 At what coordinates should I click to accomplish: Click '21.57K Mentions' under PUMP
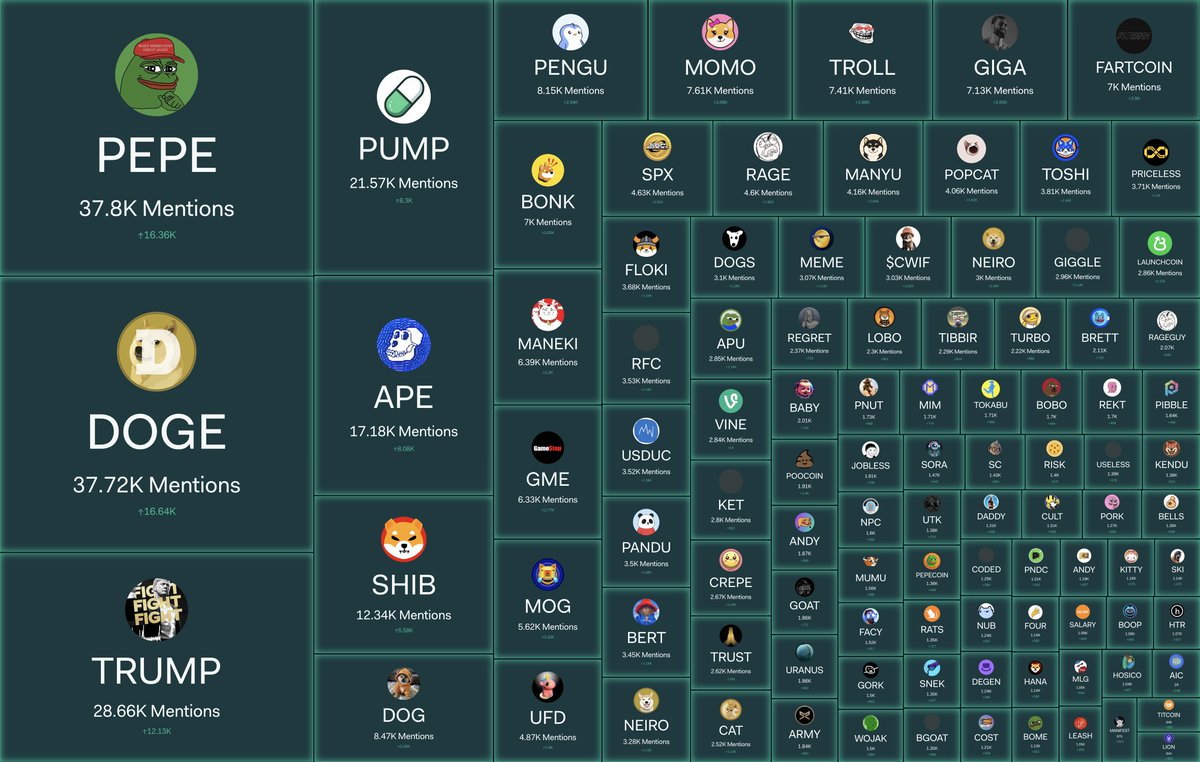coord(404,183)
